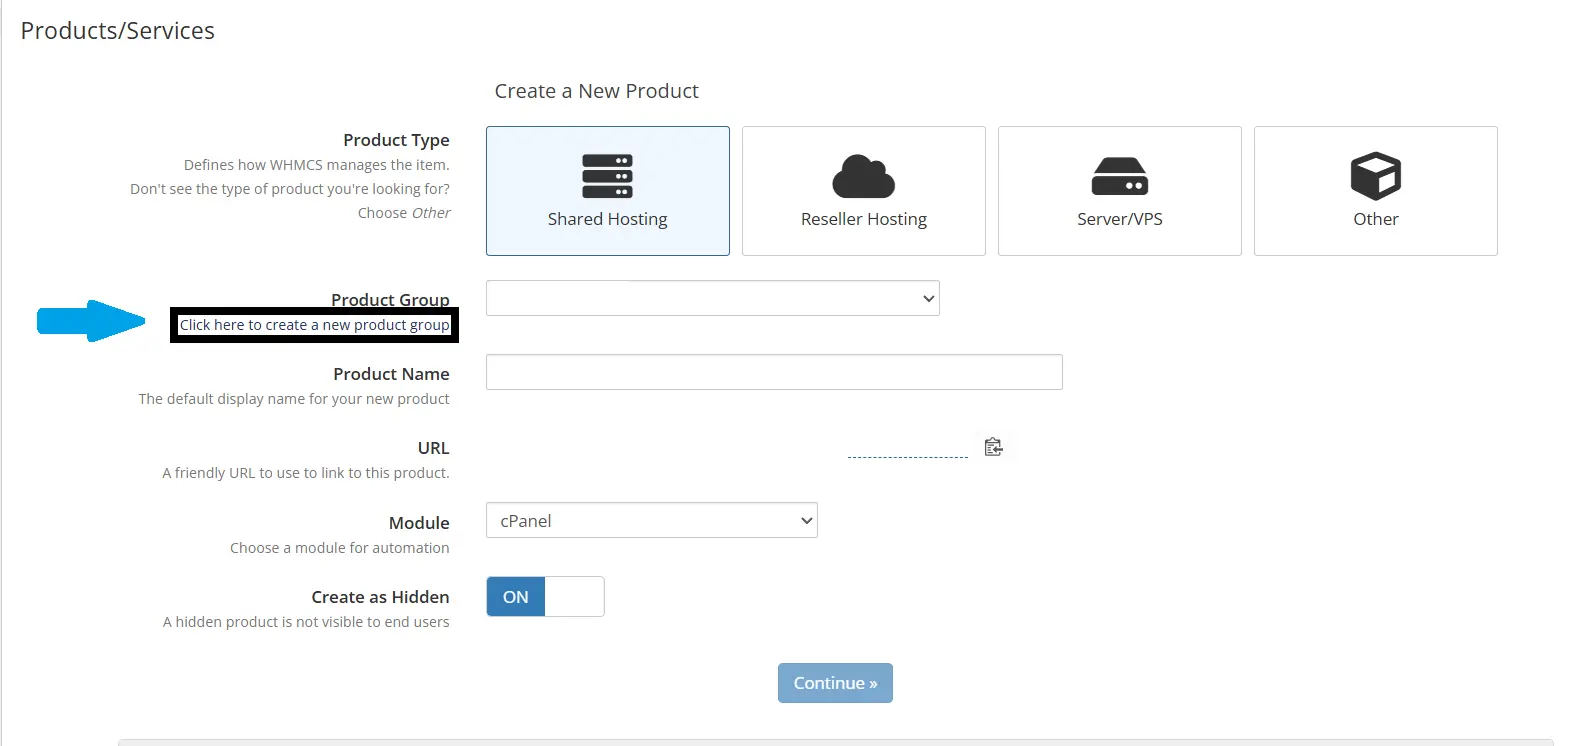Image resolution: width=1592 pixels, height=746 pixels.
Task: Click the Product Group dropdown chevron arrow
Action: 928,298
